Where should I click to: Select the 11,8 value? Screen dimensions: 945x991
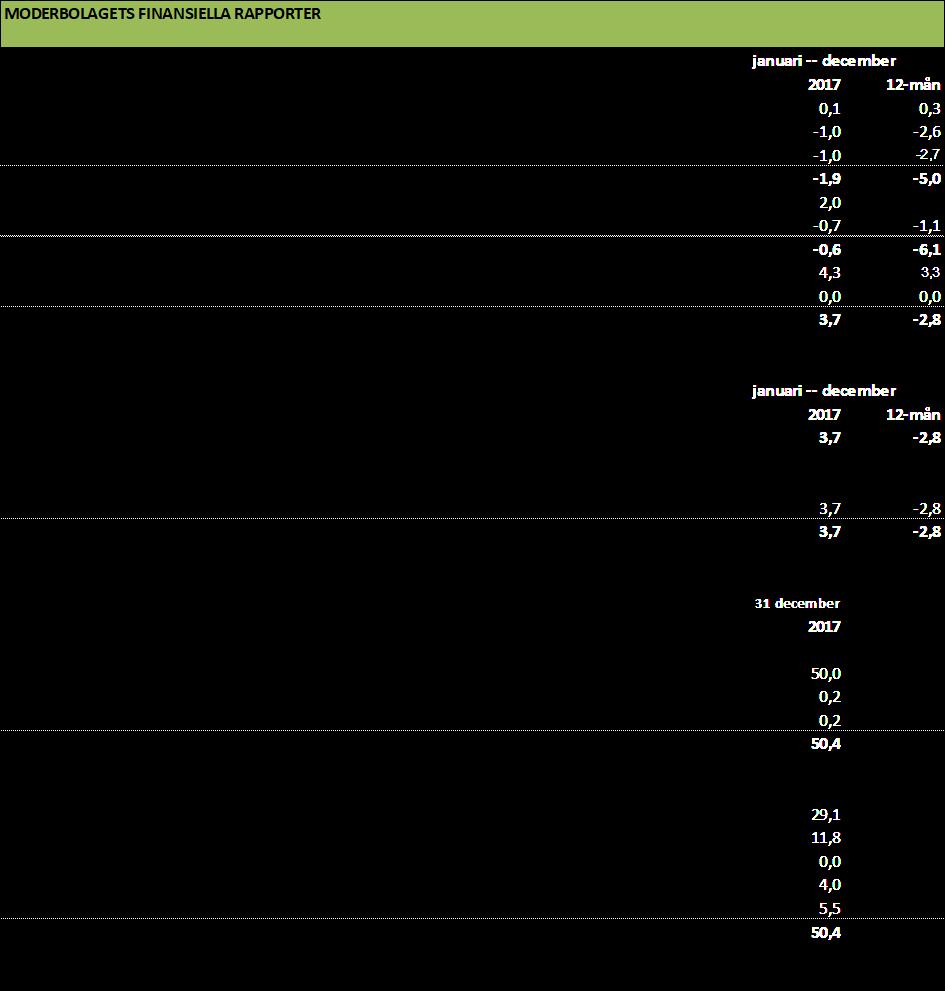tap(826, 838)
